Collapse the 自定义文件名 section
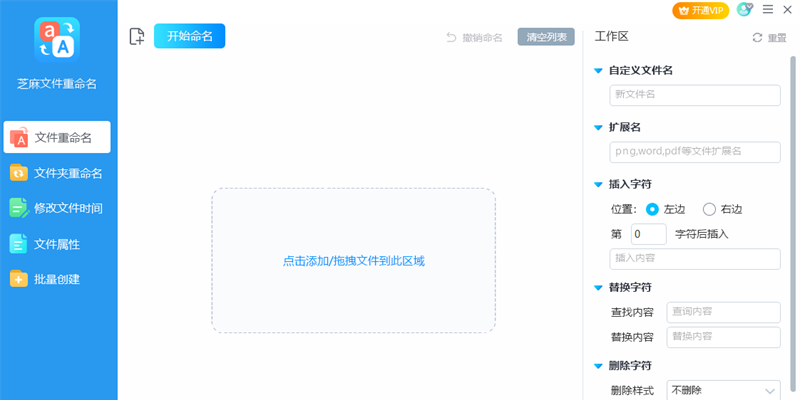The image size is (800, 400). click(598, 71)
